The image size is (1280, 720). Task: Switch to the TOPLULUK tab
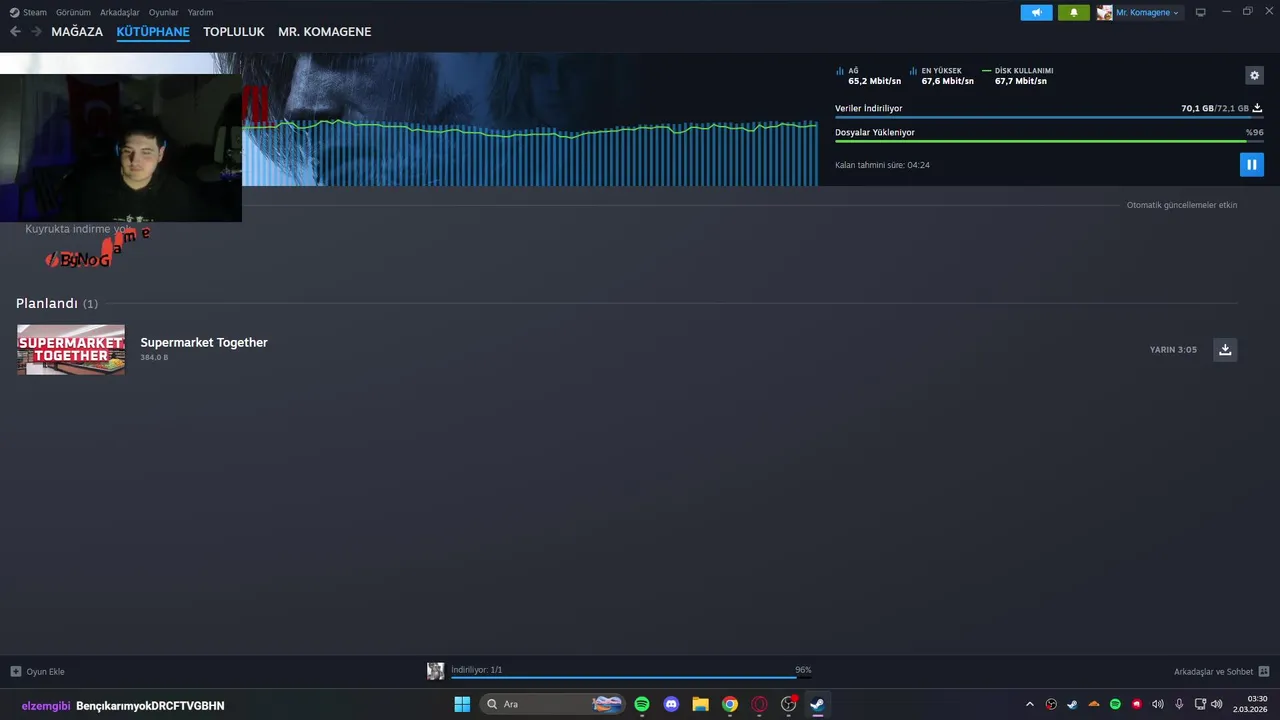(234, 31)
